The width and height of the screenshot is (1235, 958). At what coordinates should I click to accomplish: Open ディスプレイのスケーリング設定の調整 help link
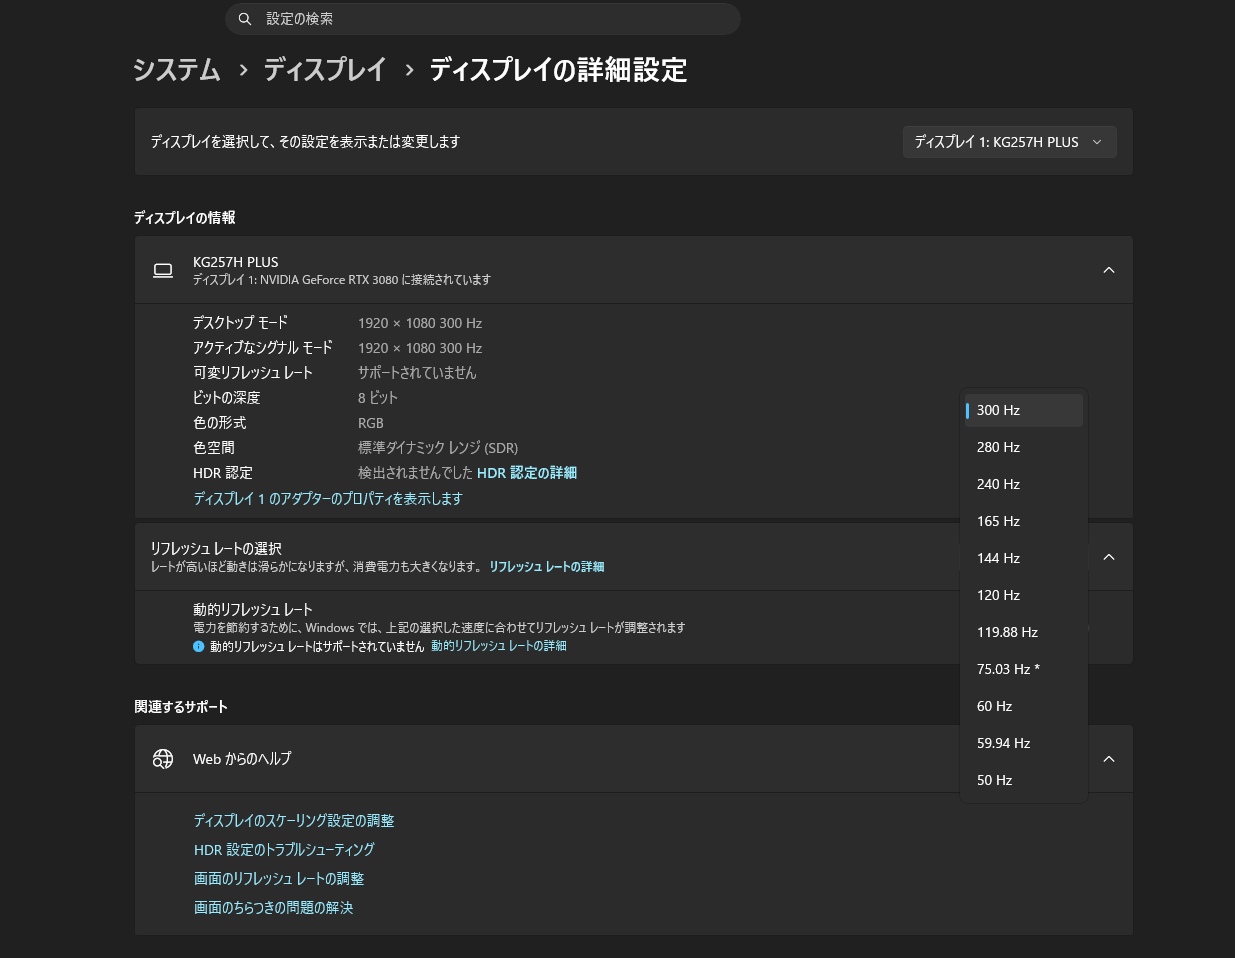point(294,820)
